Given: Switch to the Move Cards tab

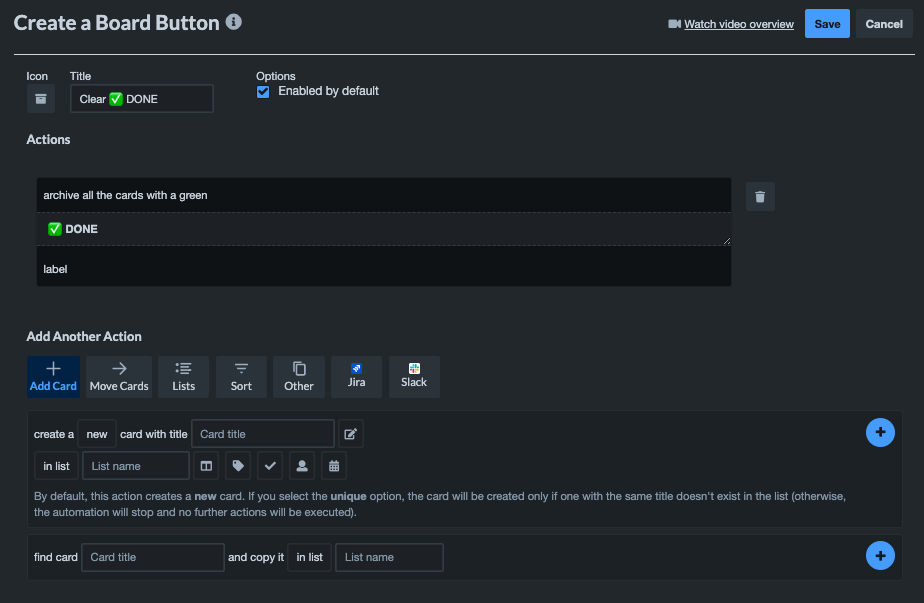Looking at the screenshot, I should pos(119,377).
